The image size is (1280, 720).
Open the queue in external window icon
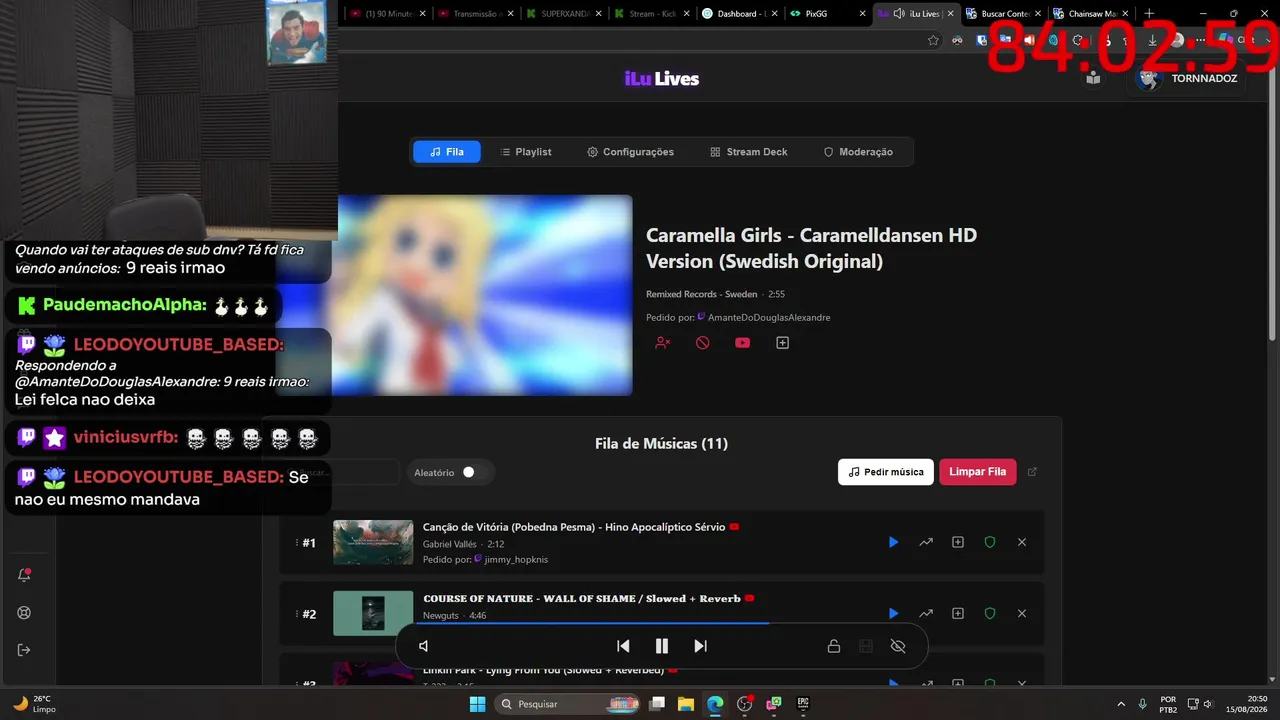pyautogui.click(x=1033, y=472)
